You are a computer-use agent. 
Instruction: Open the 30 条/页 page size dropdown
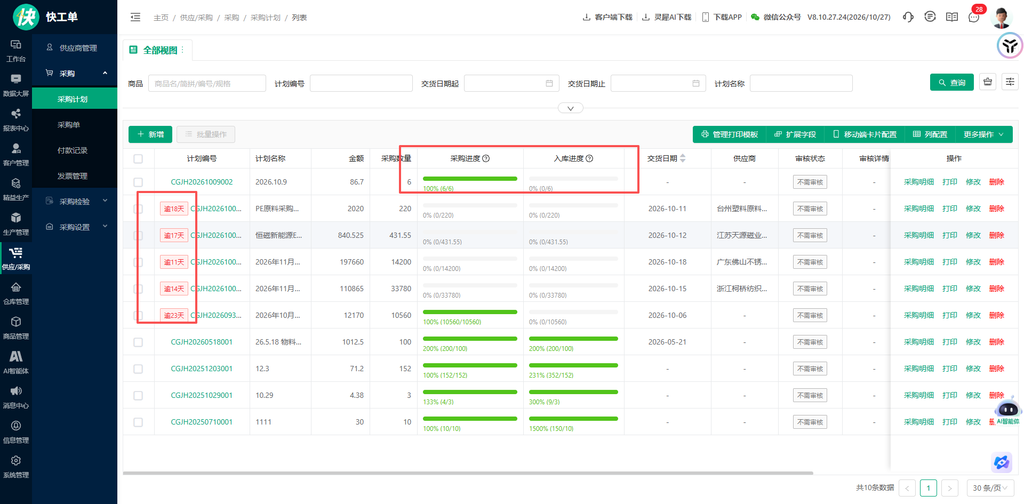pyautogui.click(x=991, y=488)
